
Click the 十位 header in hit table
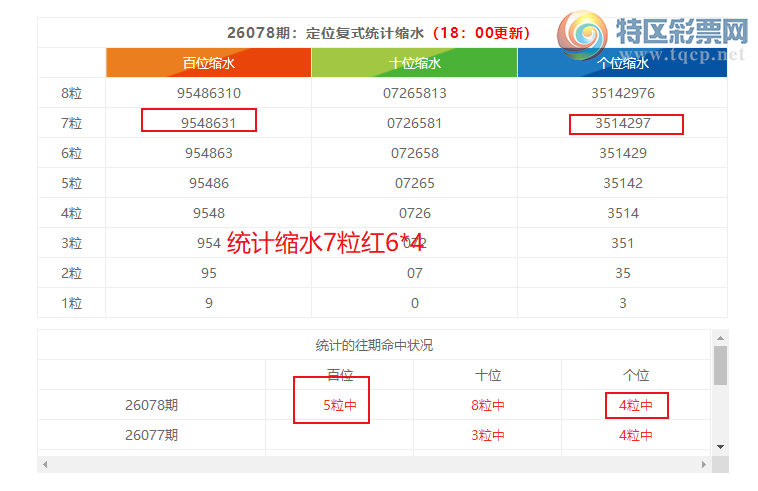coord(488,375)
